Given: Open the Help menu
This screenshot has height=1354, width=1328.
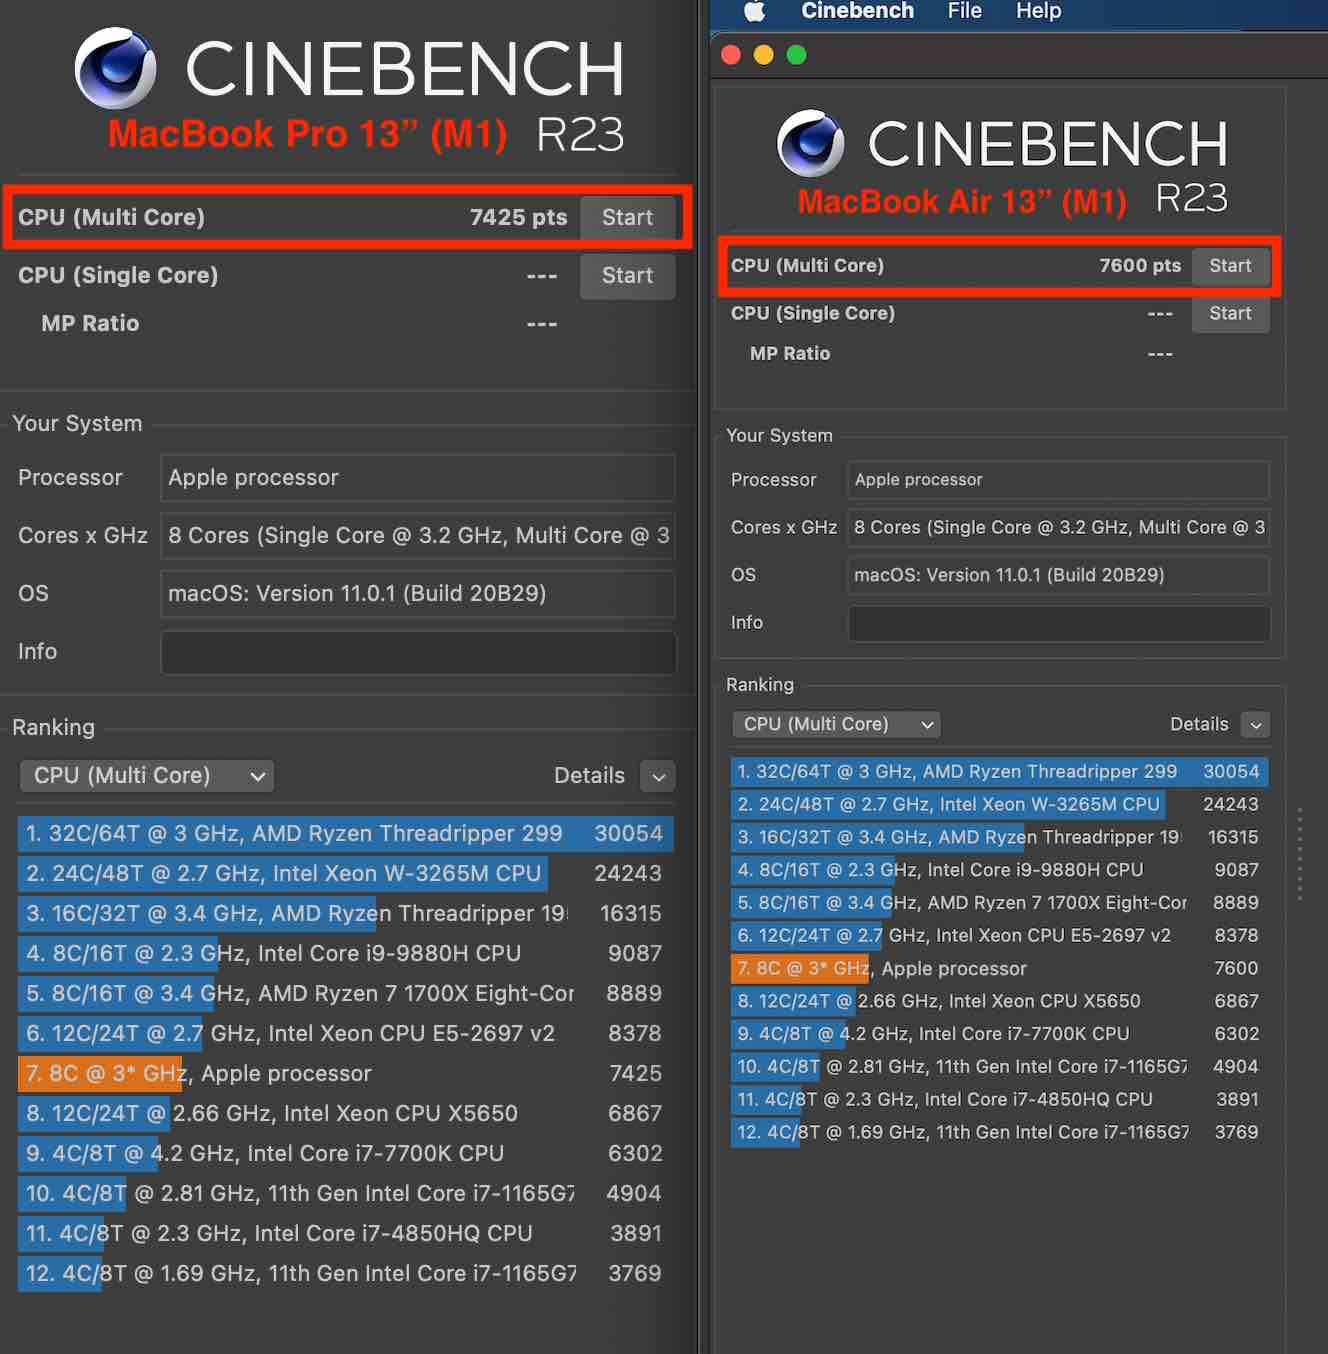Looking at the screenshot, I should (x=1038, y=11).
